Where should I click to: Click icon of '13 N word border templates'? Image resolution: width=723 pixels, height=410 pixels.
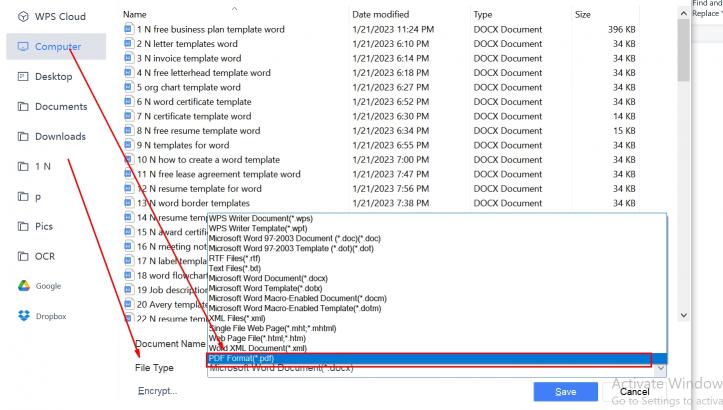(x=129, y=203)
